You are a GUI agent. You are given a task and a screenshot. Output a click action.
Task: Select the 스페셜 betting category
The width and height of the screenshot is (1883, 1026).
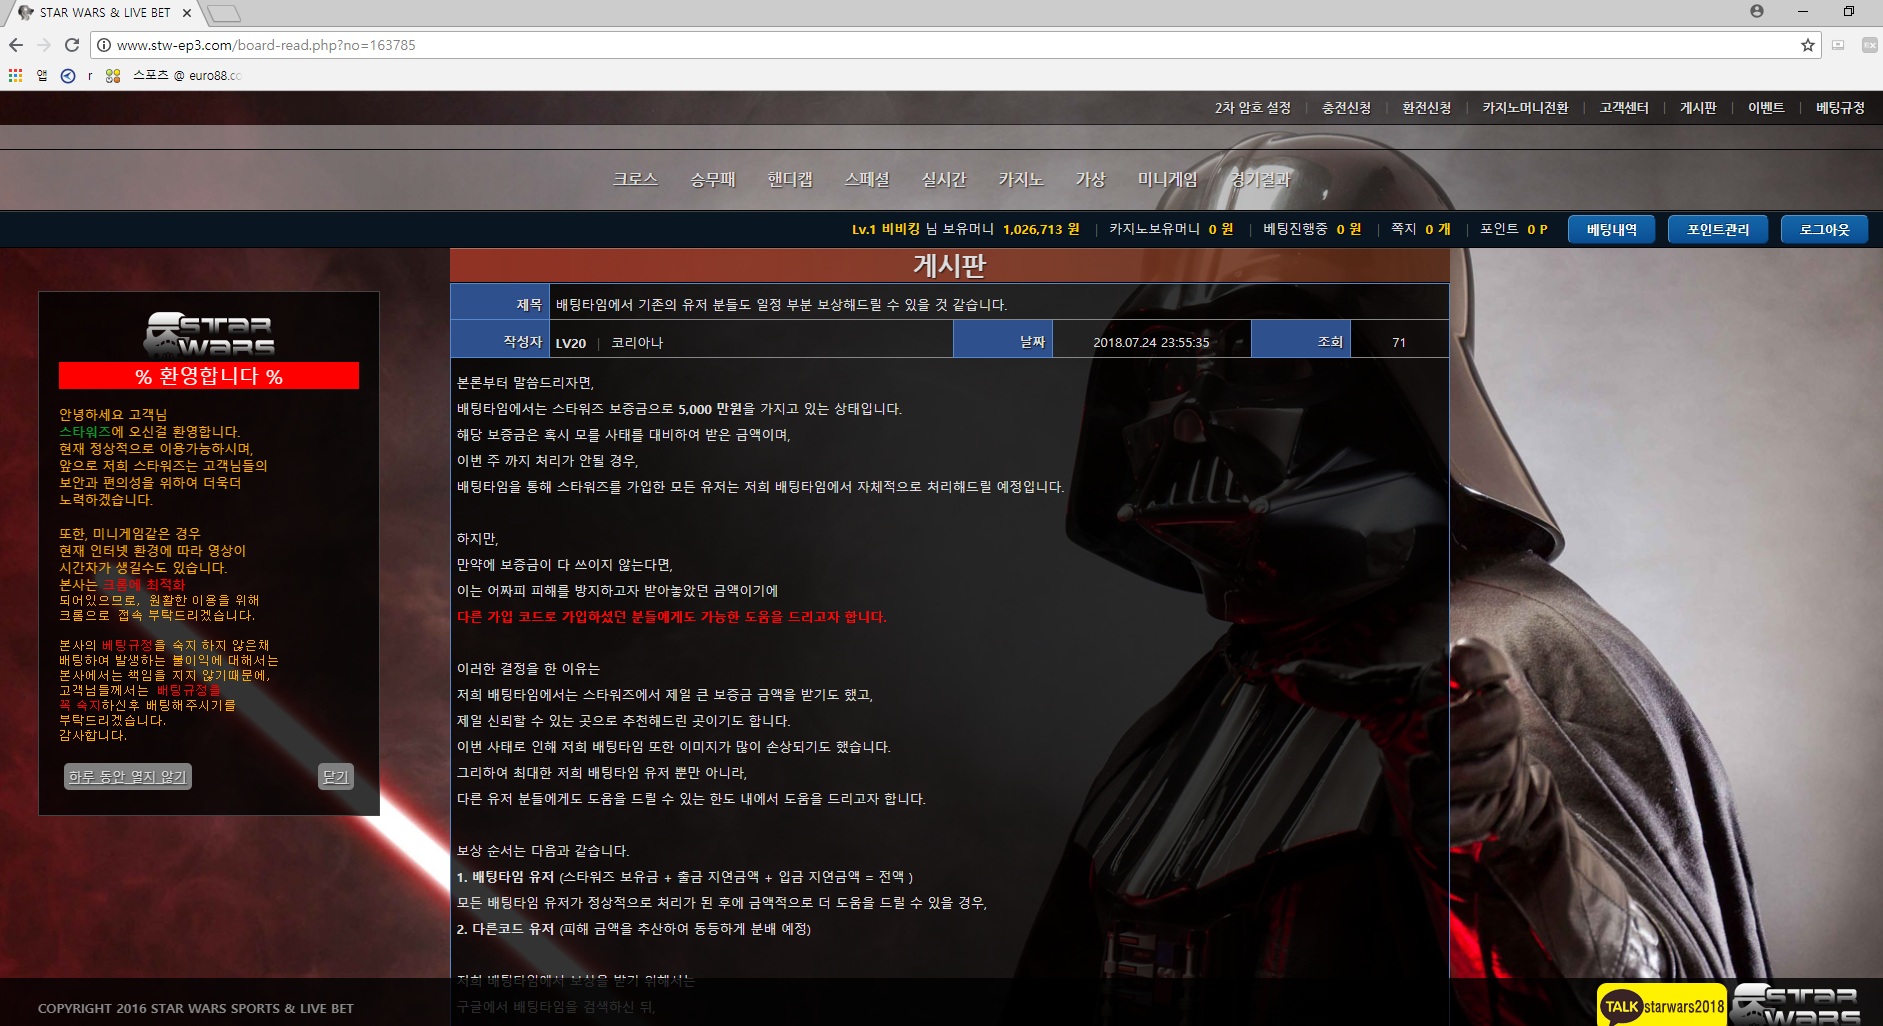(x=867, y=179)
